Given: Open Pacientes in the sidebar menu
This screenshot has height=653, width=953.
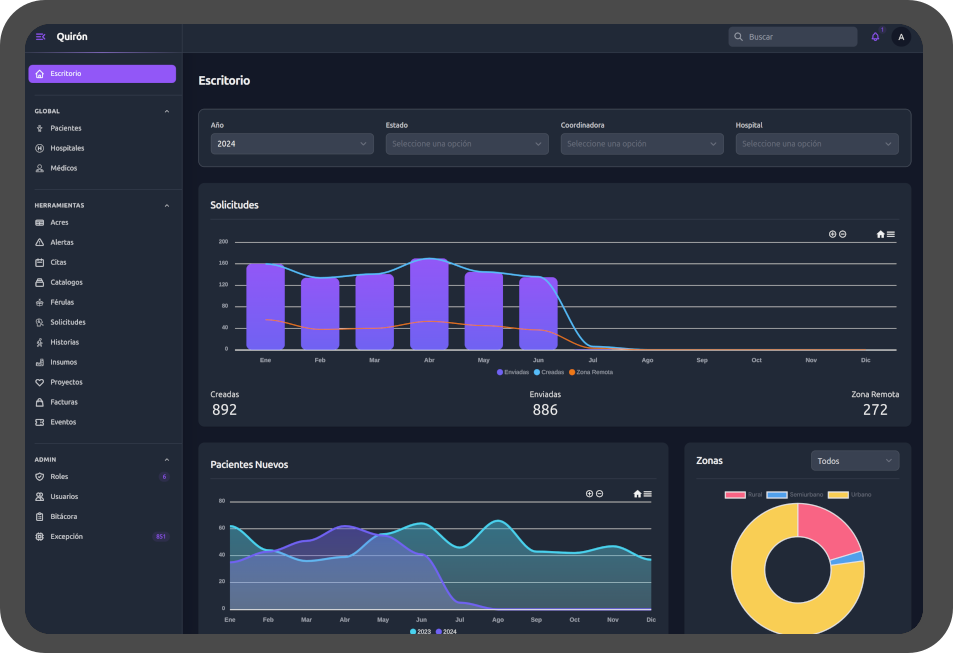Looking at the screenshot, I should coord(66,128).
